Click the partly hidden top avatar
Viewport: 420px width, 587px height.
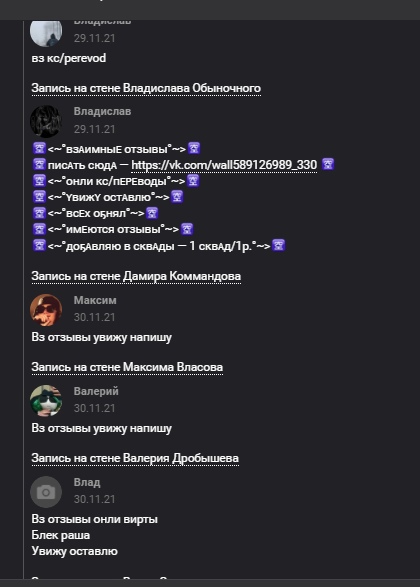tap(46, 34)
